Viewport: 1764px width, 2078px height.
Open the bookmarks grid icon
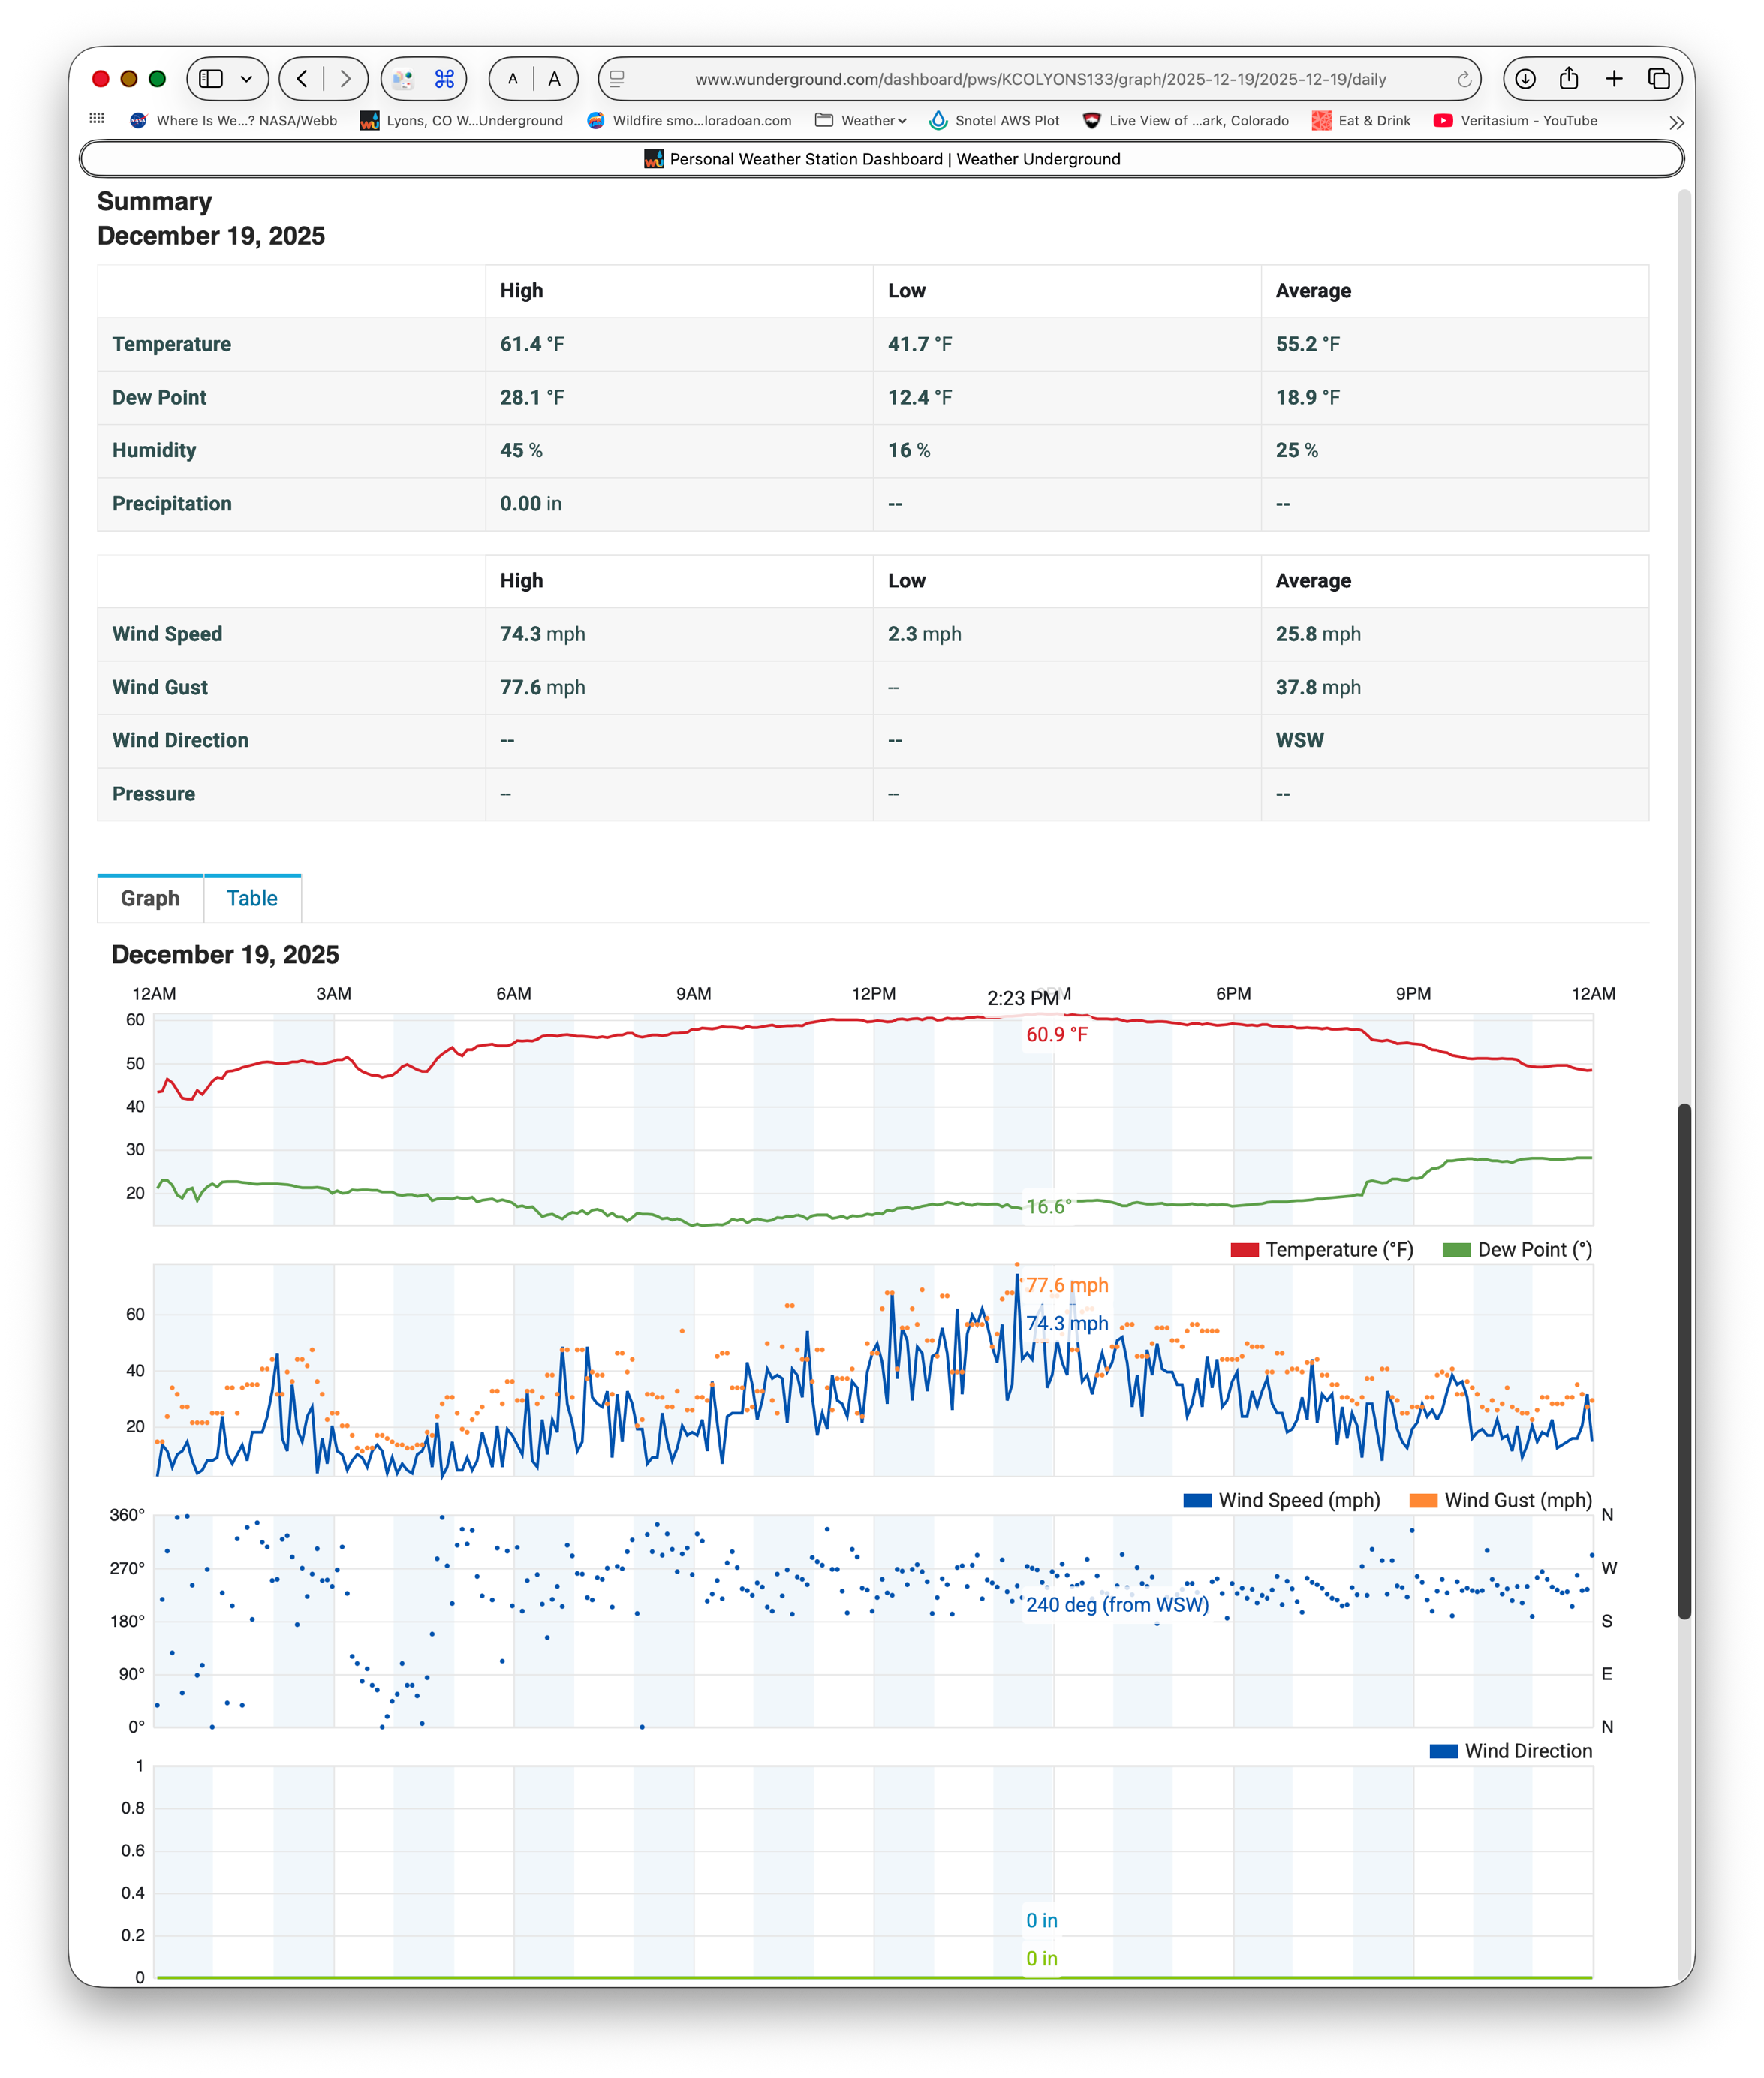pyautogui.click(x=97, y=119)
